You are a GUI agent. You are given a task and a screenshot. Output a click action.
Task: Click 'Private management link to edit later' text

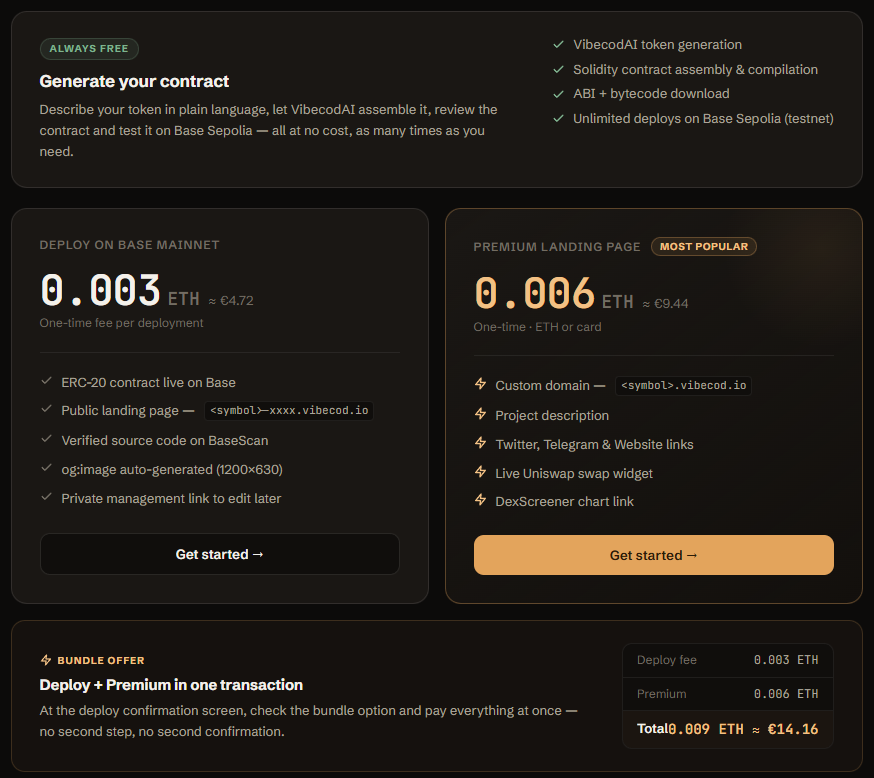click(171, 499)
